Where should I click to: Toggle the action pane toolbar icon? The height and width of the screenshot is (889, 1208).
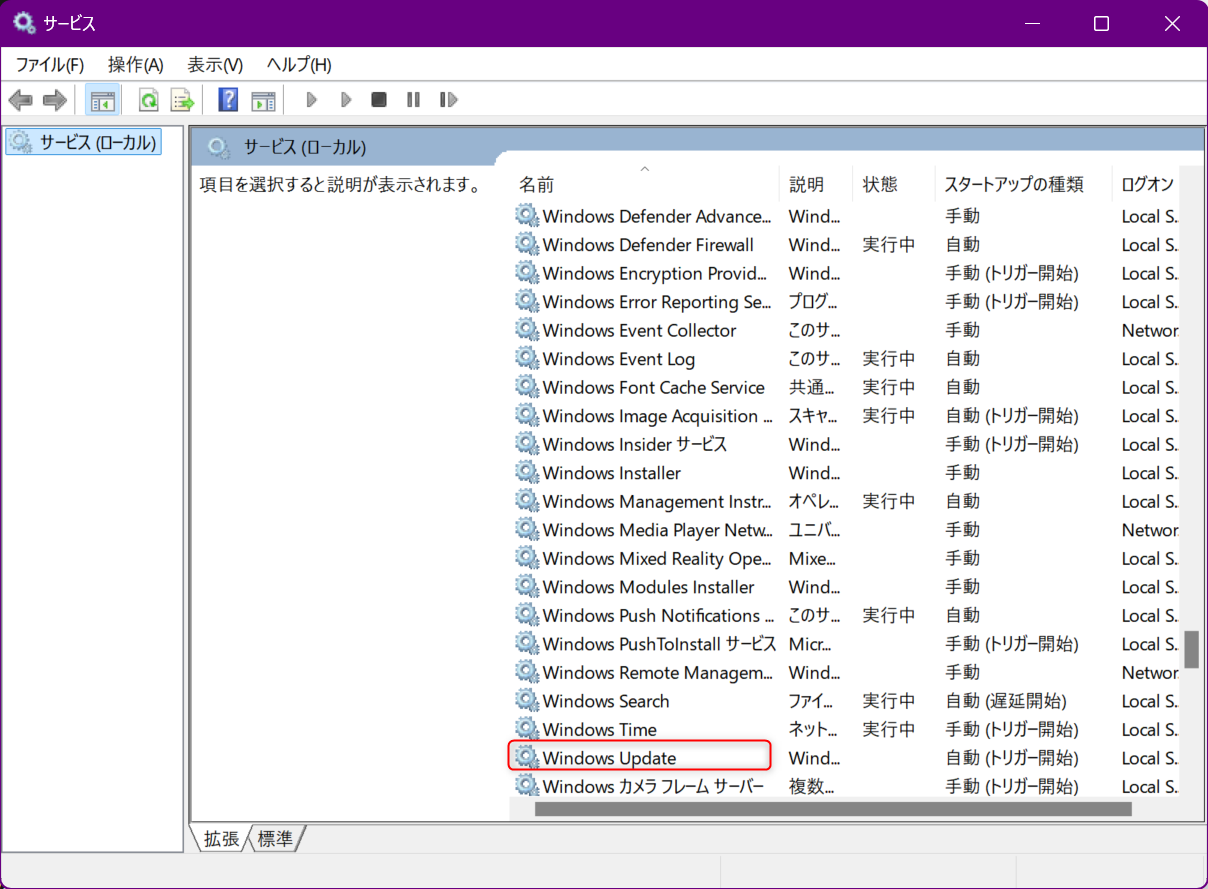(263, 100)
